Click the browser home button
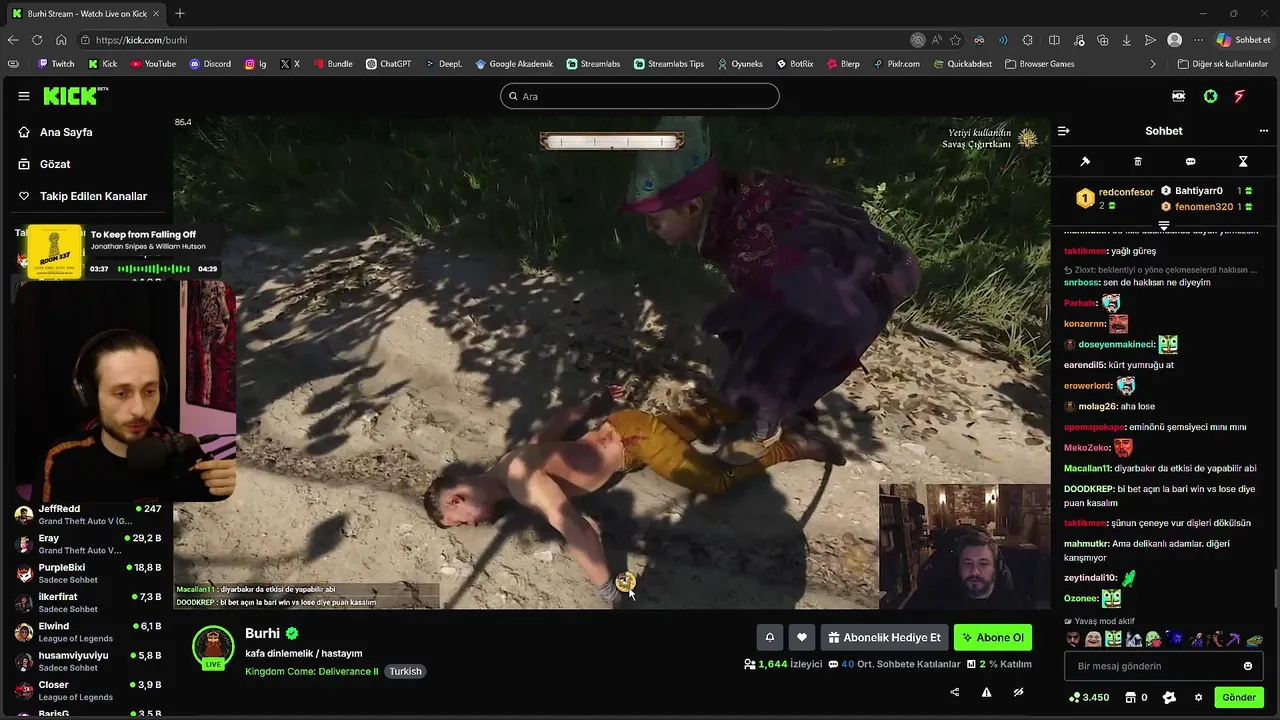 click(x=61, y=40)
